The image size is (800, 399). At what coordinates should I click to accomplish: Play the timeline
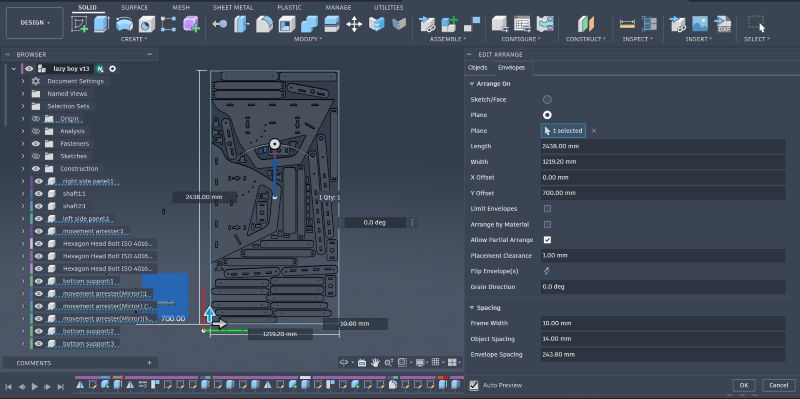click(x=35, y=387)
